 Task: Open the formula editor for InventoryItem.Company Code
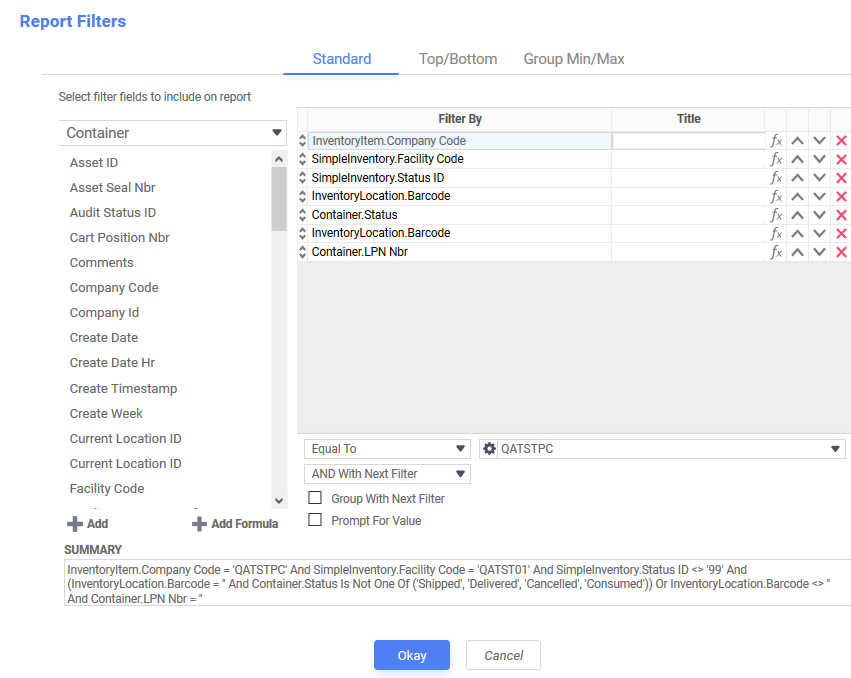777,140
